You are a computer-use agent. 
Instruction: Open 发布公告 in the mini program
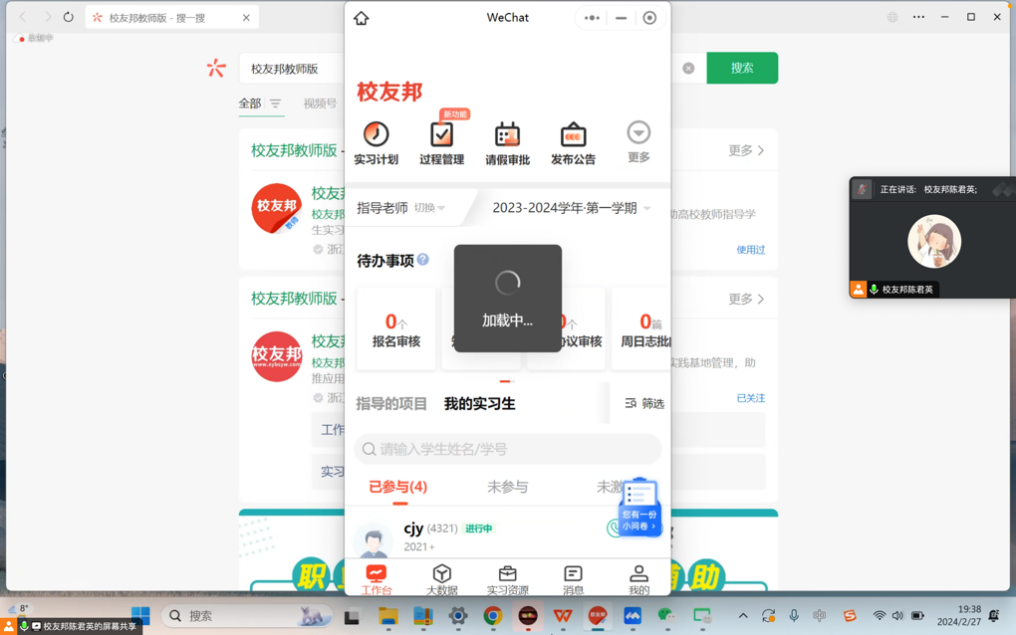click(x=573, y=143)
